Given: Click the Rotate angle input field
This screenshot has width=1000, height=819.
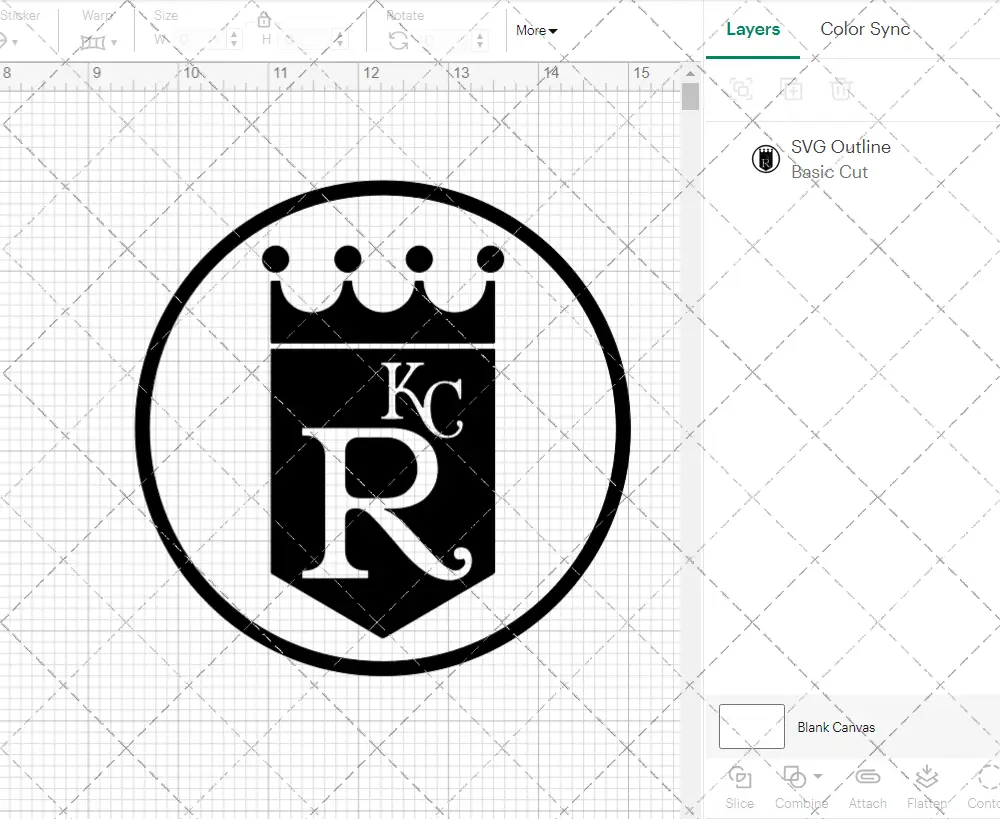Looking at the screenshot, I should point(446,40).
